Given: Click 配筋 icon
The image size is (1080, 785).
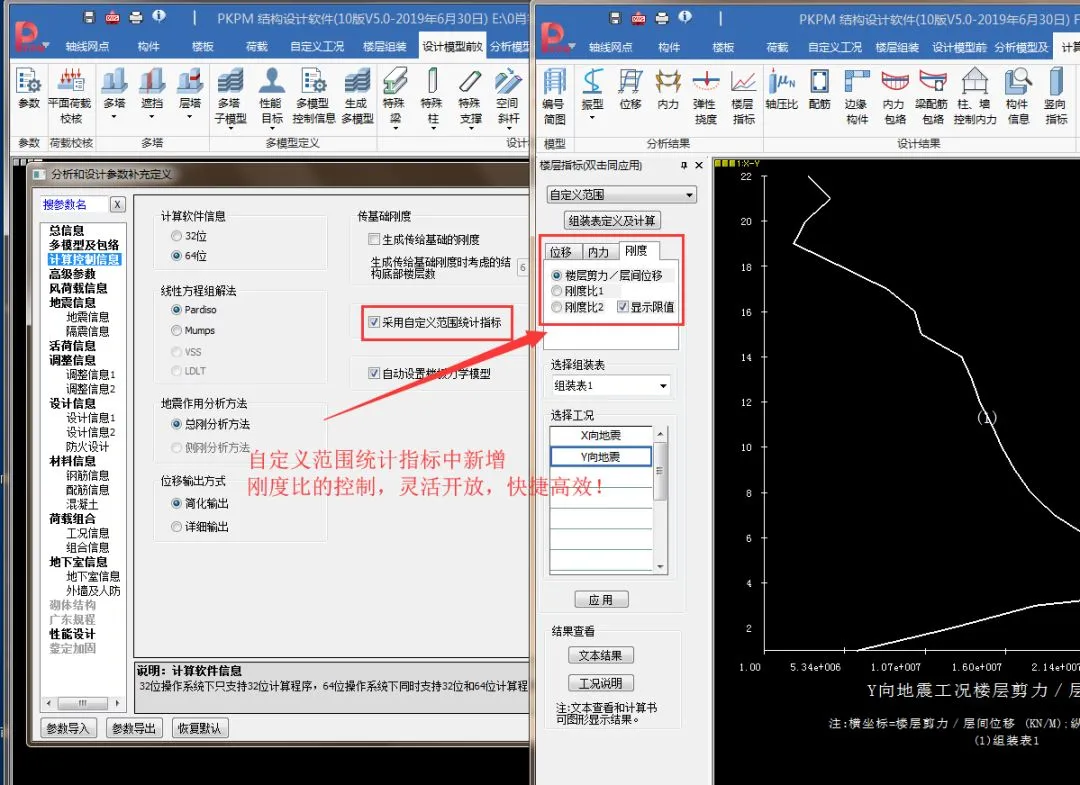Looking at the screenshot, I should click(x=819, y=90).
